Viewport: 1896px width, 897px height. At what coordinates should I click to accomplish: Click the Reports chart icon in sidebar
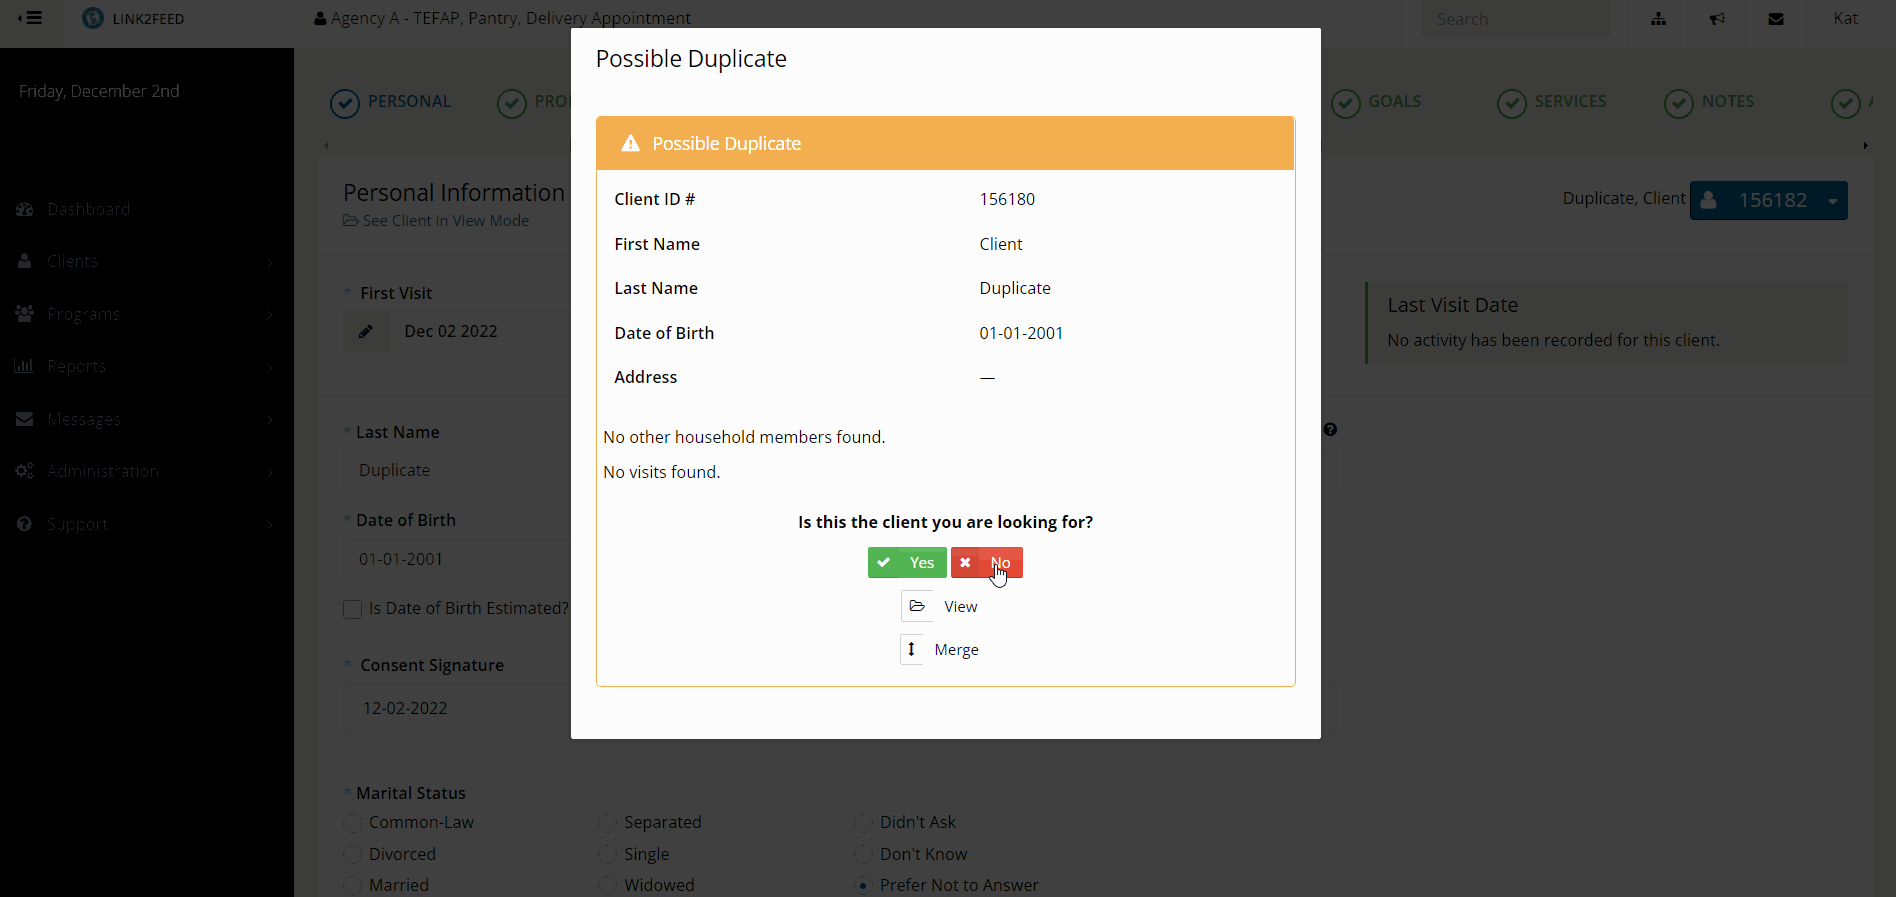click(x=25, y=366)
